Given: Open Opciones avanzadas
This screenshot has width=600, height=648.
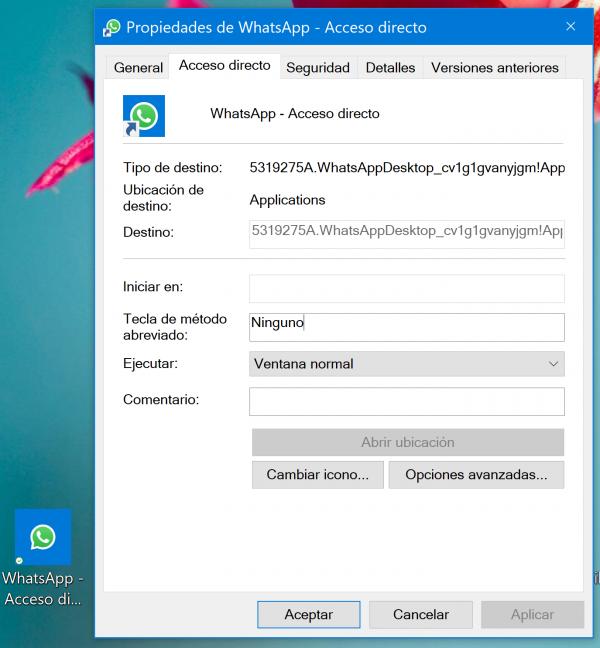Looking at the screenshot, I should click(476, 475).
